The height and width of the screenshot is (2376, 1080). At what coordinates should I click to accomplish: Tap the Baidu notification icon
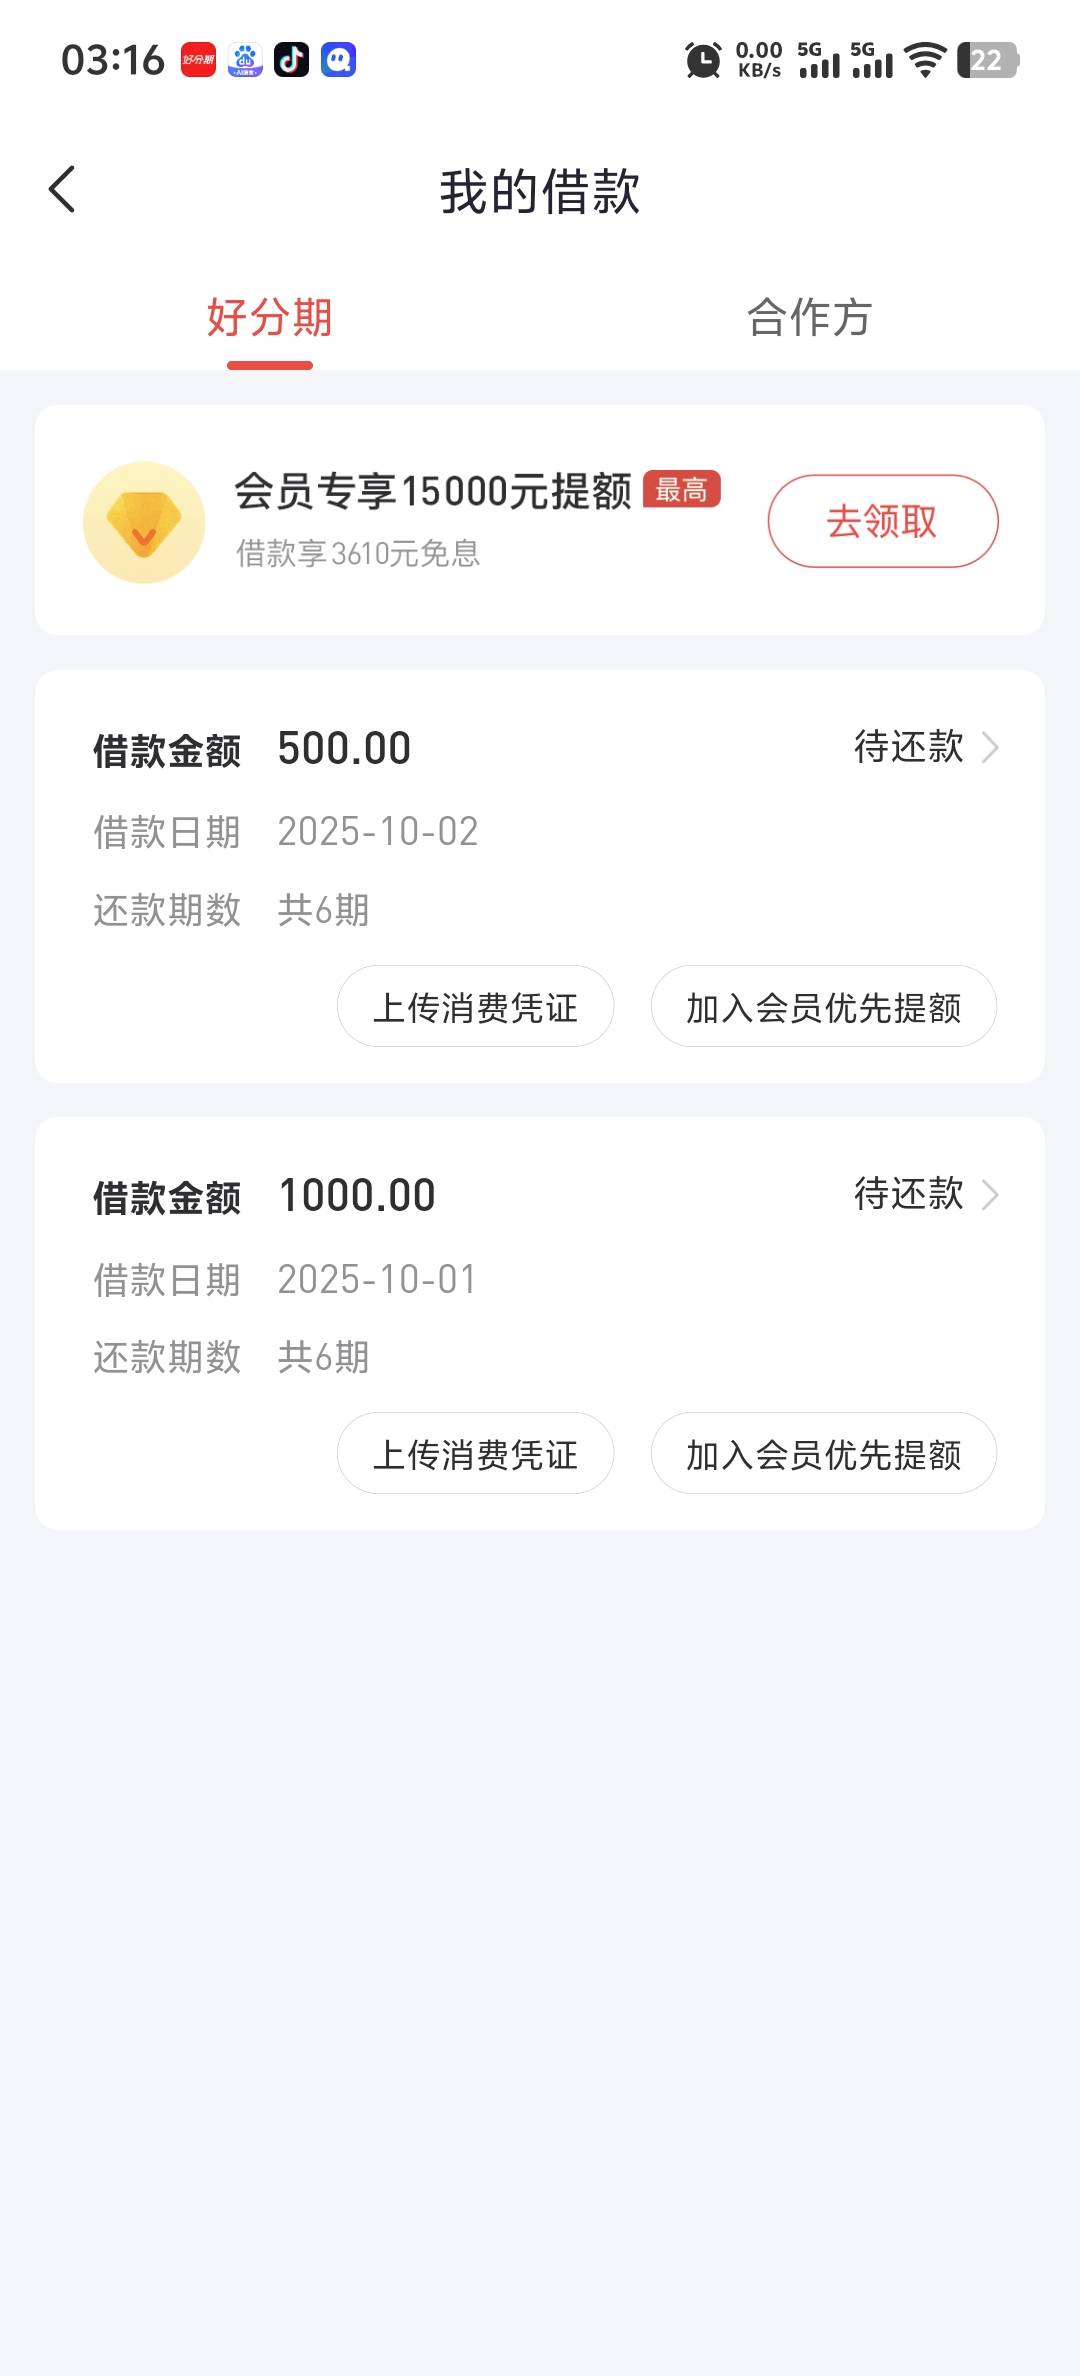[245, 60]
